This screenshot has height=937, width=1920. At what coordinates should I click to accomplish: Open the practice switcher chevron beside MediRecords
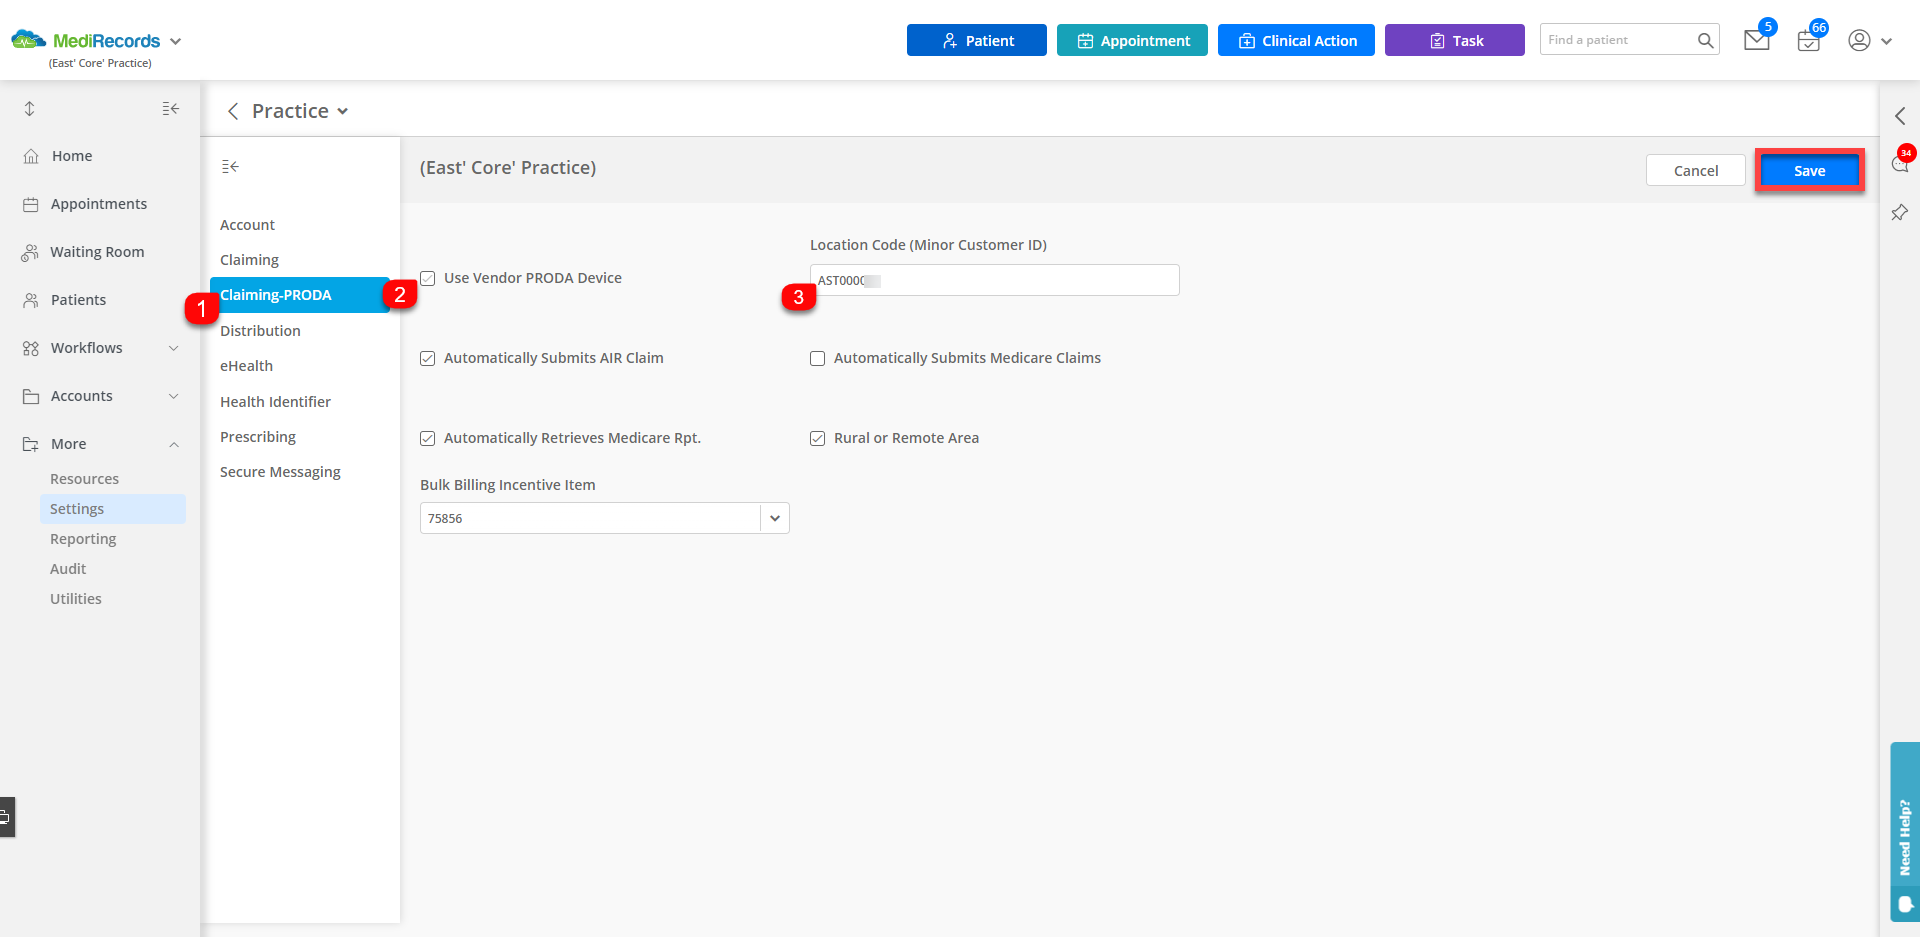click(176, 41)
